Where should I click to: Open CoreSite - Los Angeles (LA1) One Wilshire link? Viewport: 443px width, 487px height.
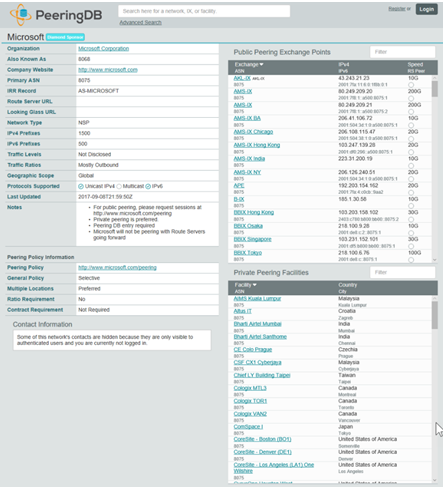pyautogui.click(x=274, y=468)
